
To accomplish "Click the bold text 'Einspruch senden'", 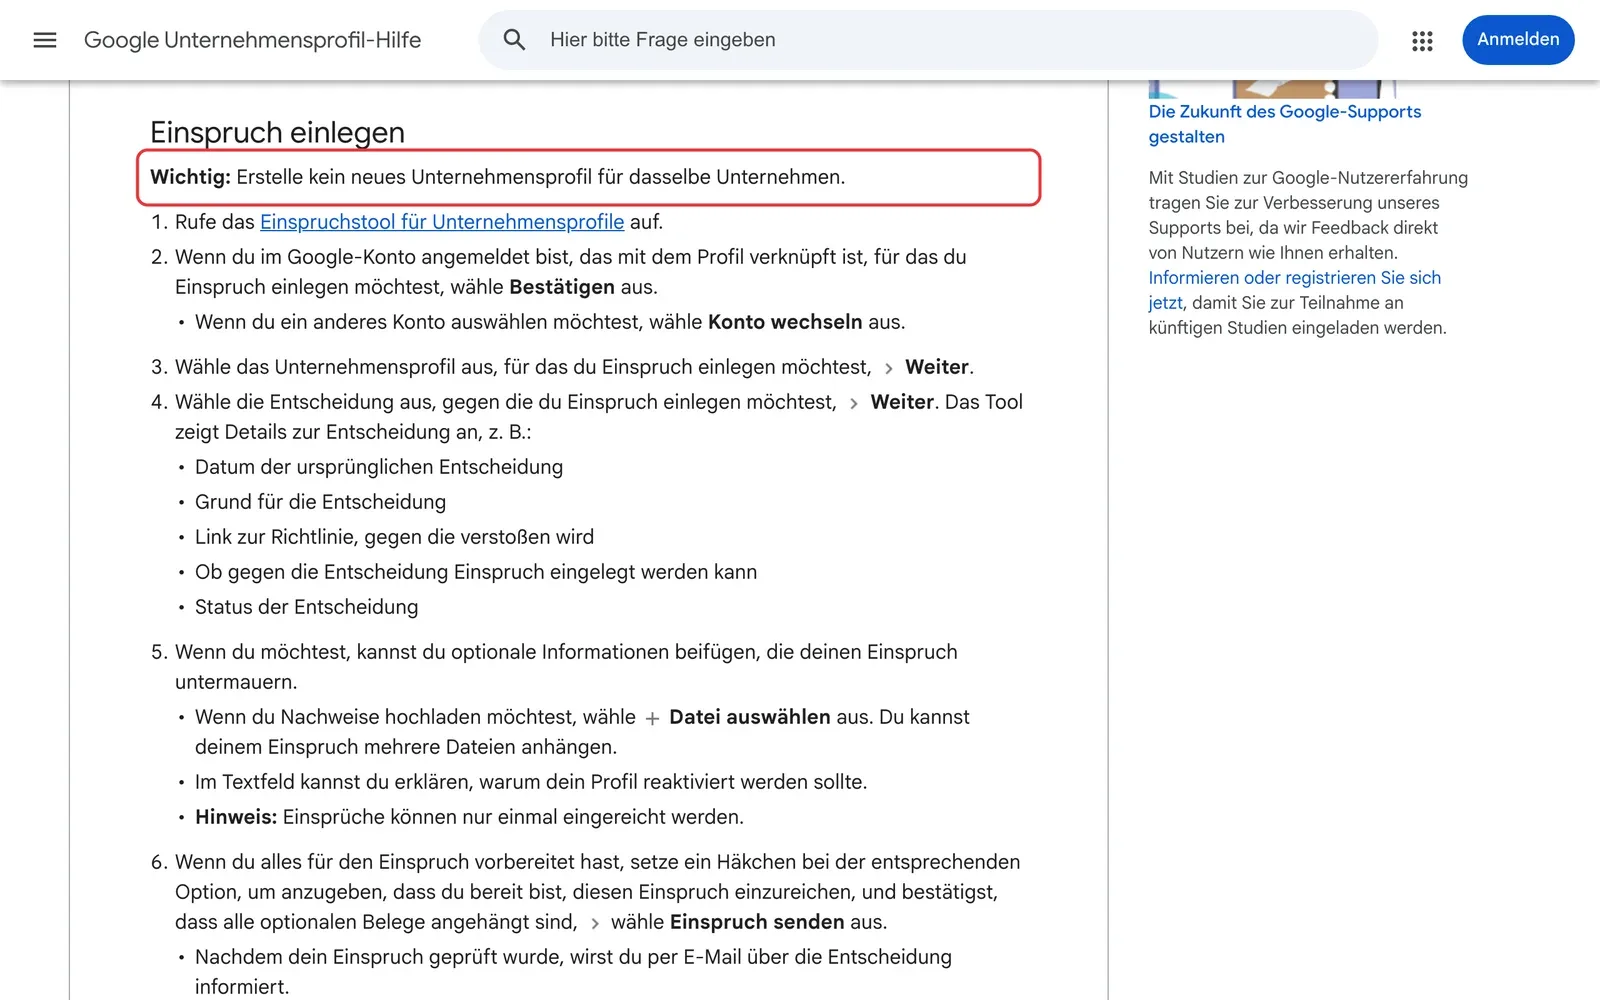I will click(757, 922).
